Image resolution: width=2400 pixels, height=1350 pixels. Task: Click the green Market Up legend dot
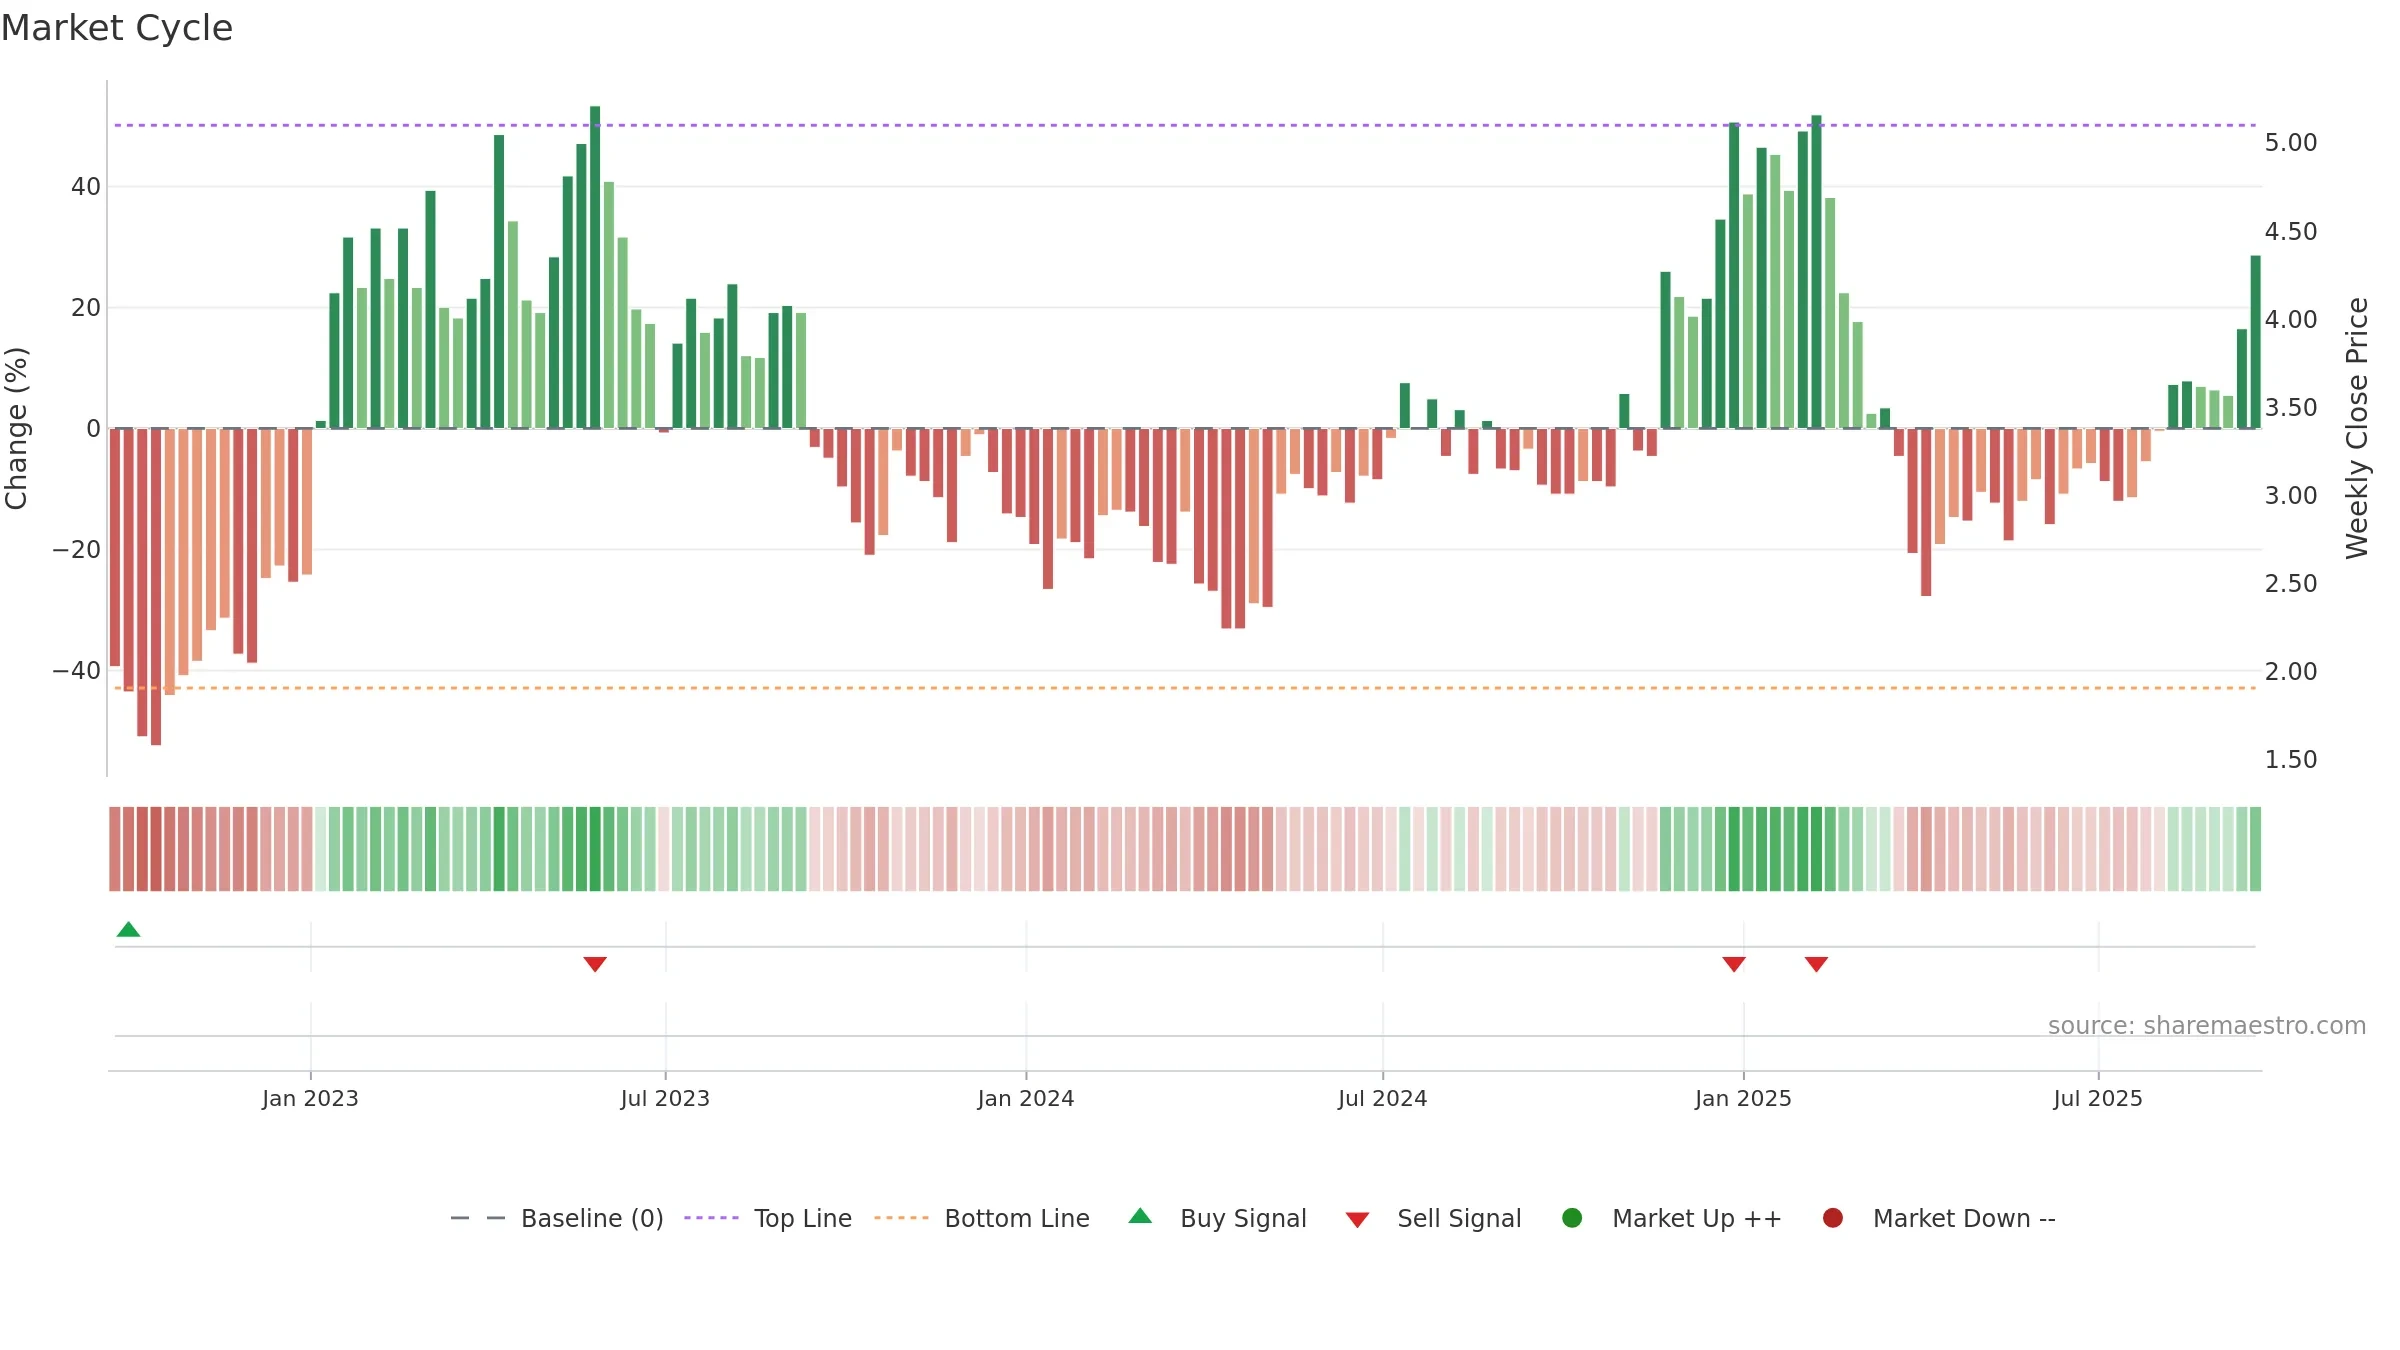pyautogui.click(x=1572, y=1218)
